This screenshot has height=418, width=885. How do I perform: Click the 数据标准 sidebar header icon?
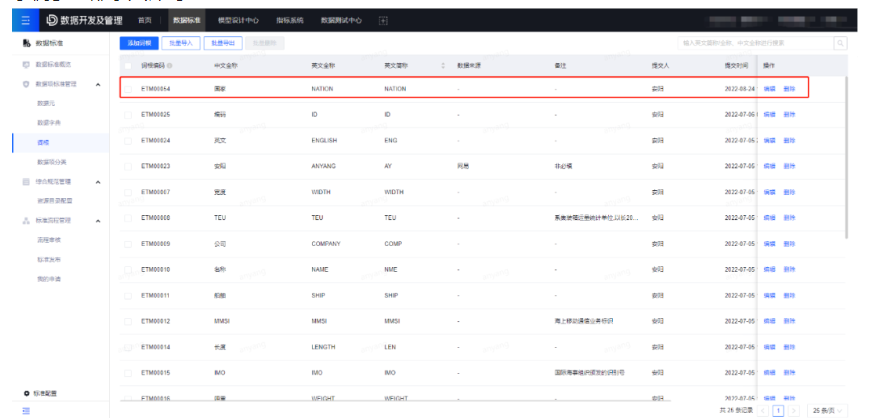(x=26, y=43)
